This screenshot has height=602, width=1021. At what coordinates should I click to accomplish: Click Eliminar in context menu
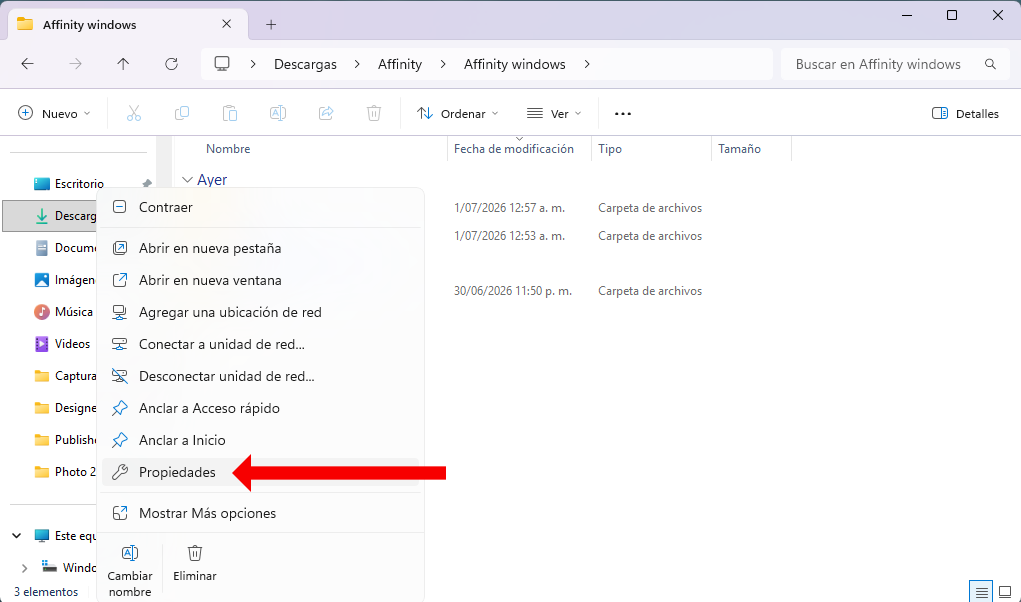pos(195,563)
